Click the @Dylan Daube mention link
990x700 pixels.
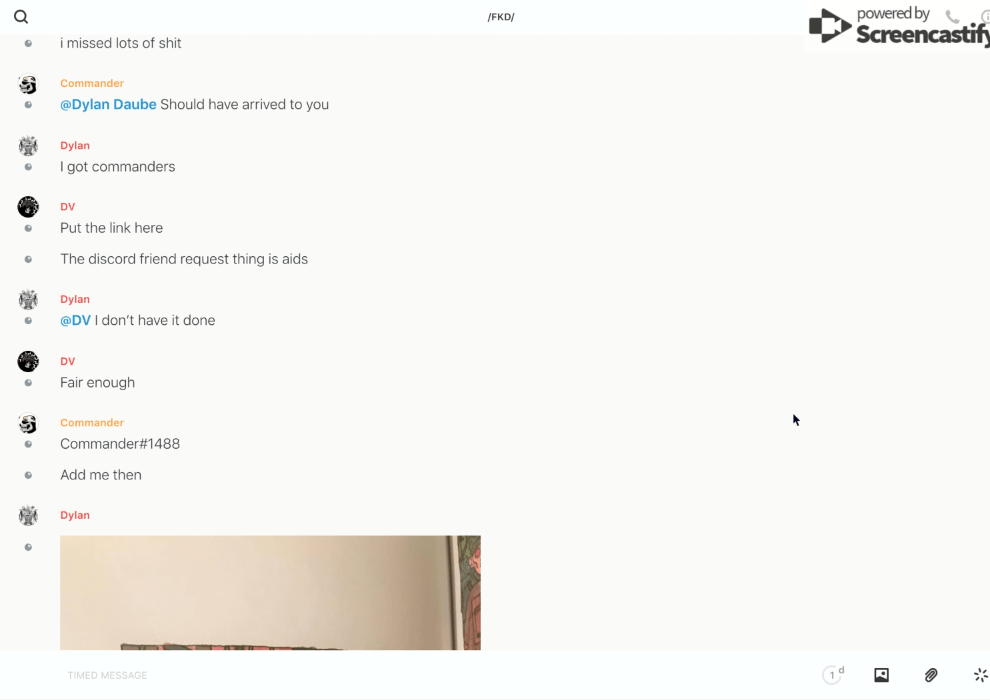[108, 105]
